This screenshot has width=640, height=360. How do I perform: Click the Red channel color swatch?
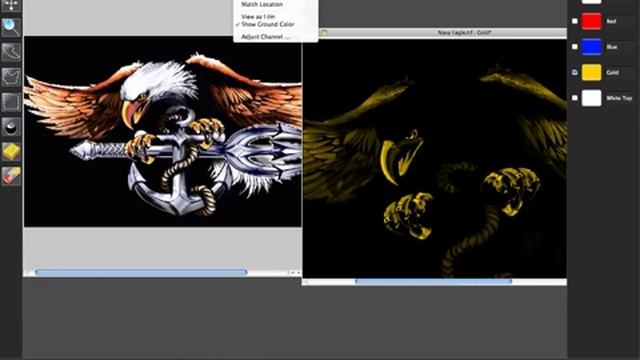[591, 21]
